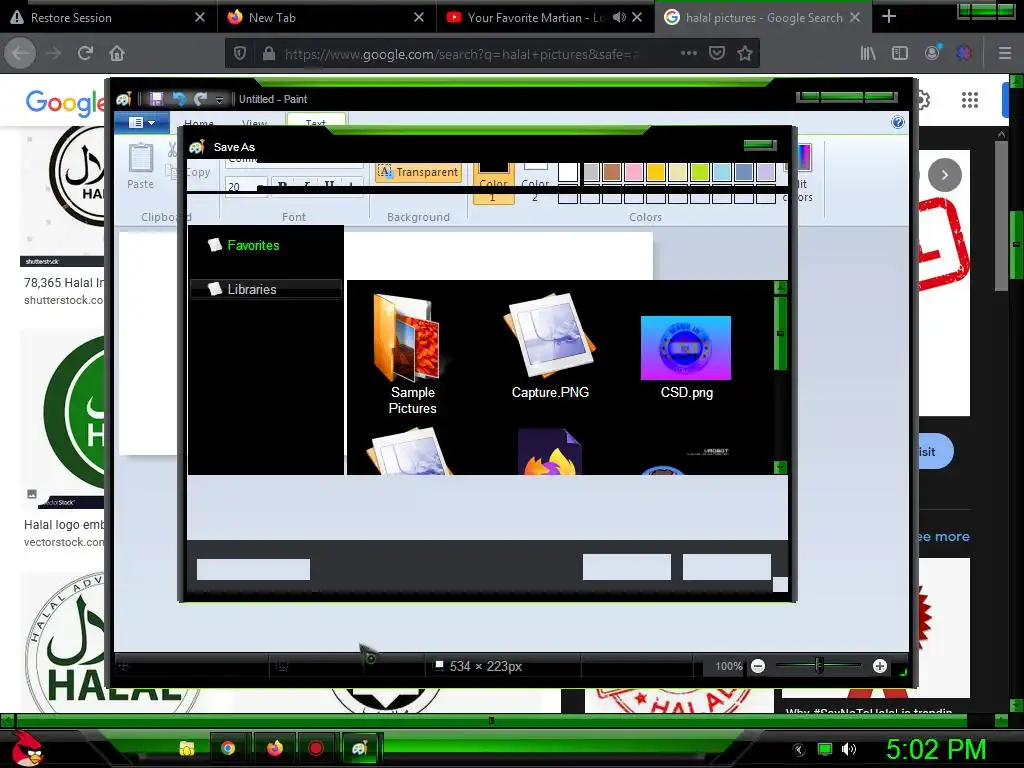
Task: Open a new browser tab with plus
Action: (x=889, y=16)
